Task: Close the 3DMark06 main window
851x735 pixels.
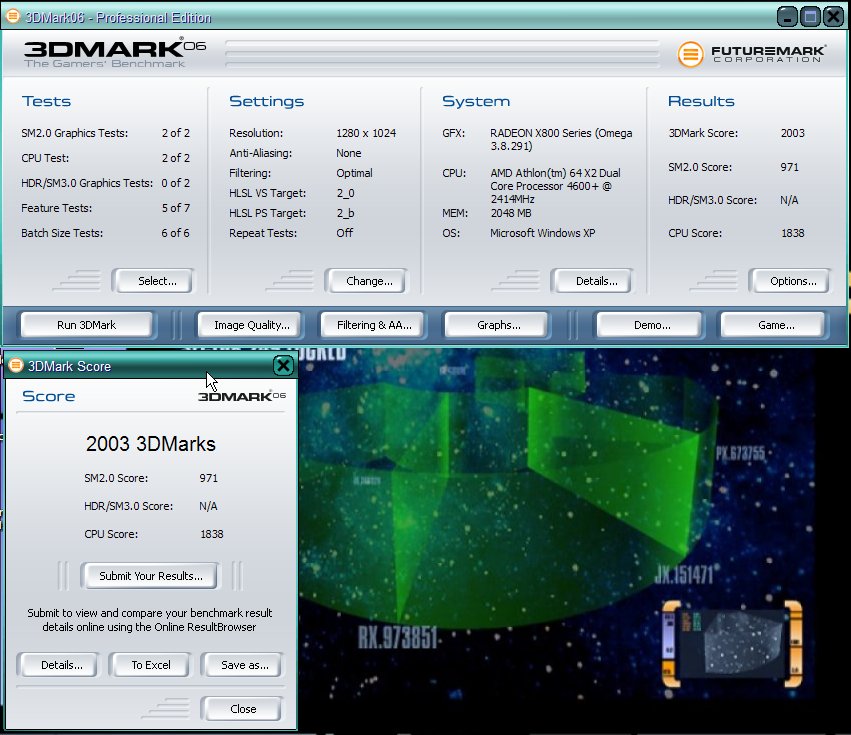Action: pyautogui.click(x=834, y=17)
